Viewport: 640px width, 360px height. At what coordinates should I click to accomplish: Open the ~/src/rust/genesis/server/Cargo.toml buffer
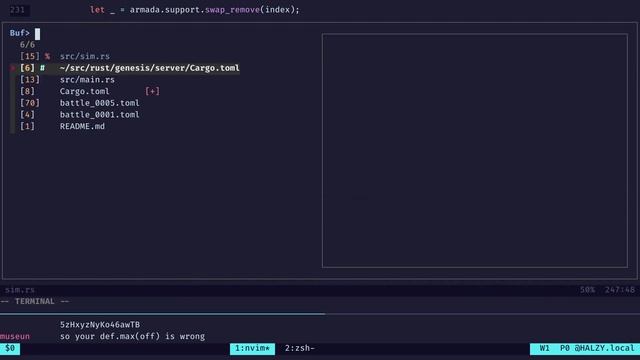tap(149, 68)
